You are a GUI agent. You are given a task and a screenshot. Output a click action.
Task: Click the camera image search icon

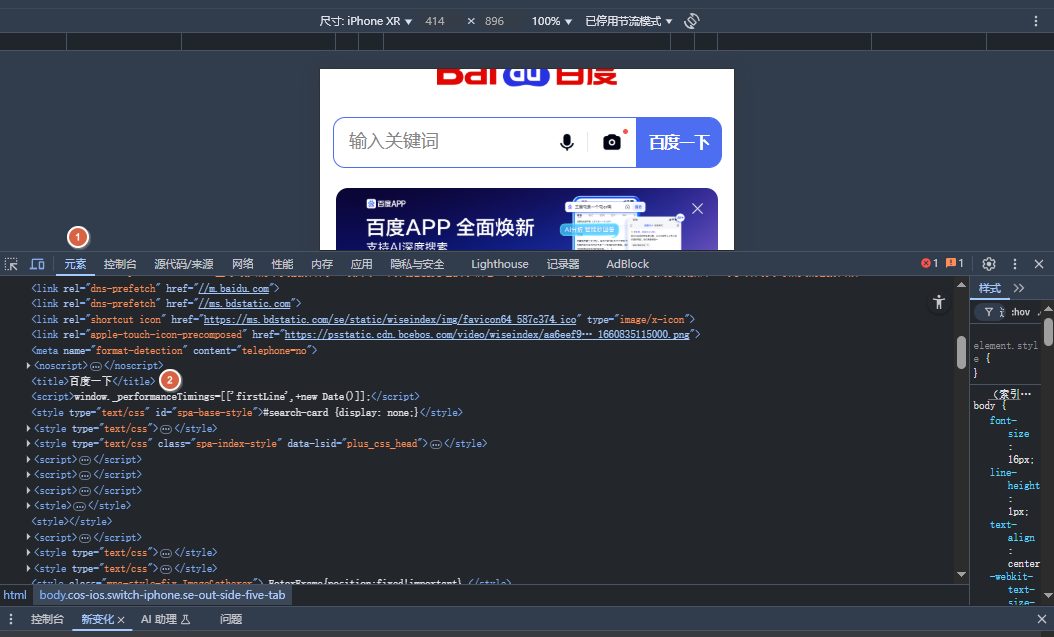click(x=612, y=142)
